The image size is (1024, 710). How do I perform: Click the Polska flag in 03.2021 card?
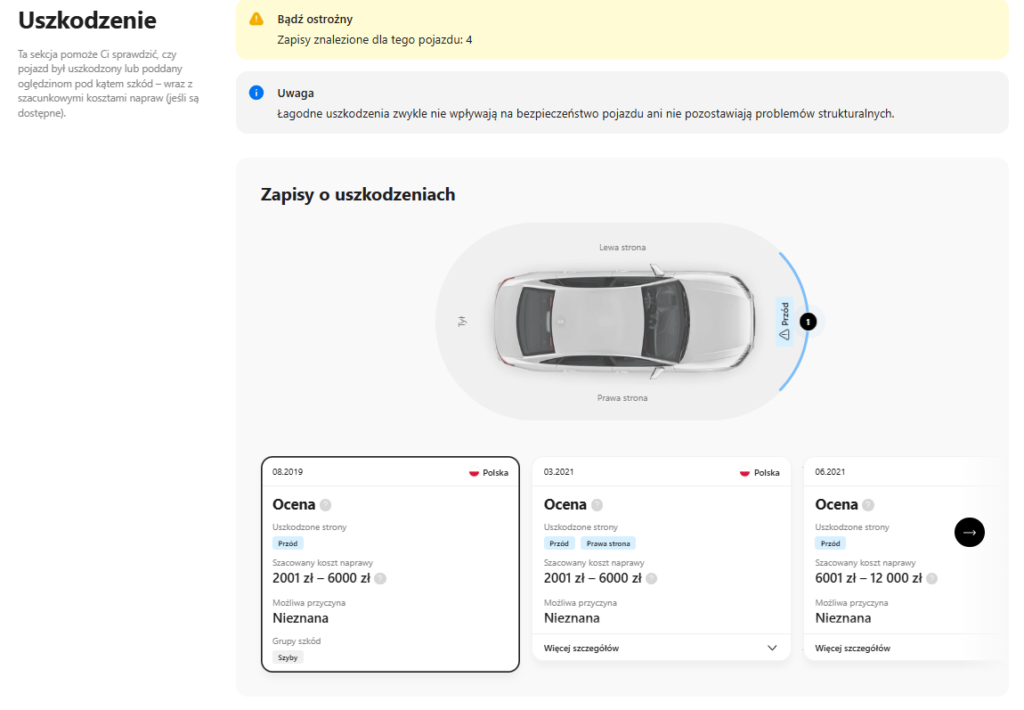click(x=744, y=473)
